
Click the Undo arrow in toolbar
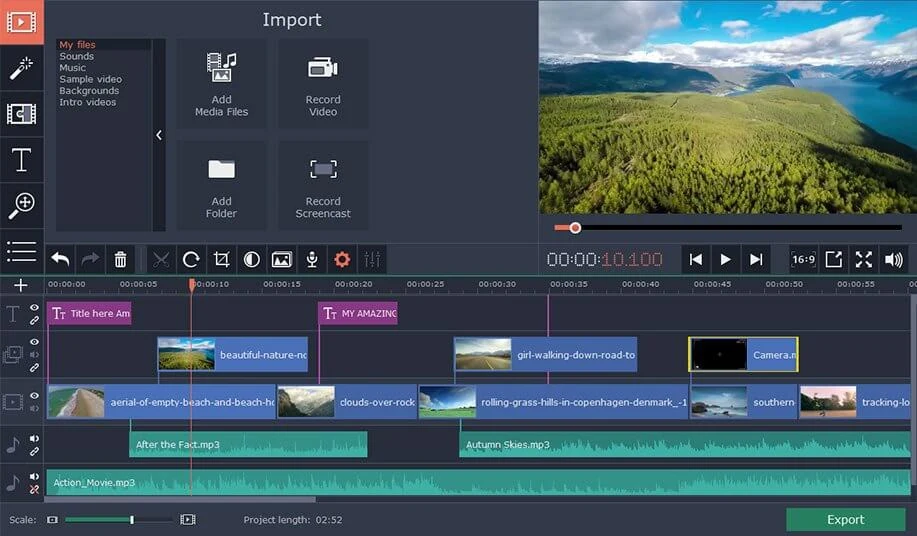[x=60, y=260]
